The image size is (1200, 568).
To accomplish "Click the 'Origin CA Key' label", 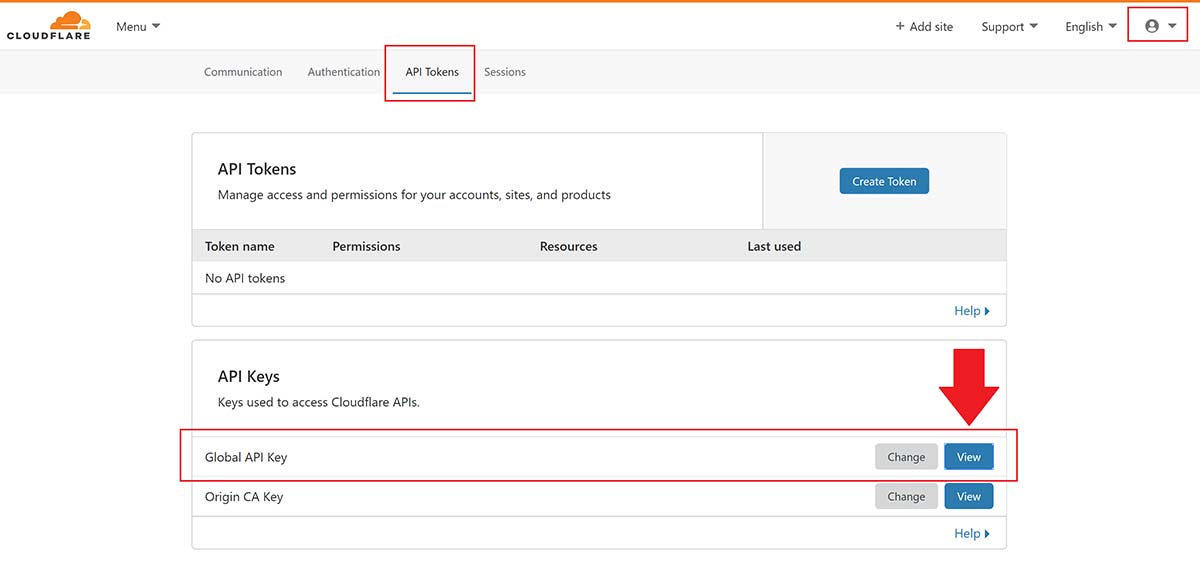I will click(x=244, y=496).
